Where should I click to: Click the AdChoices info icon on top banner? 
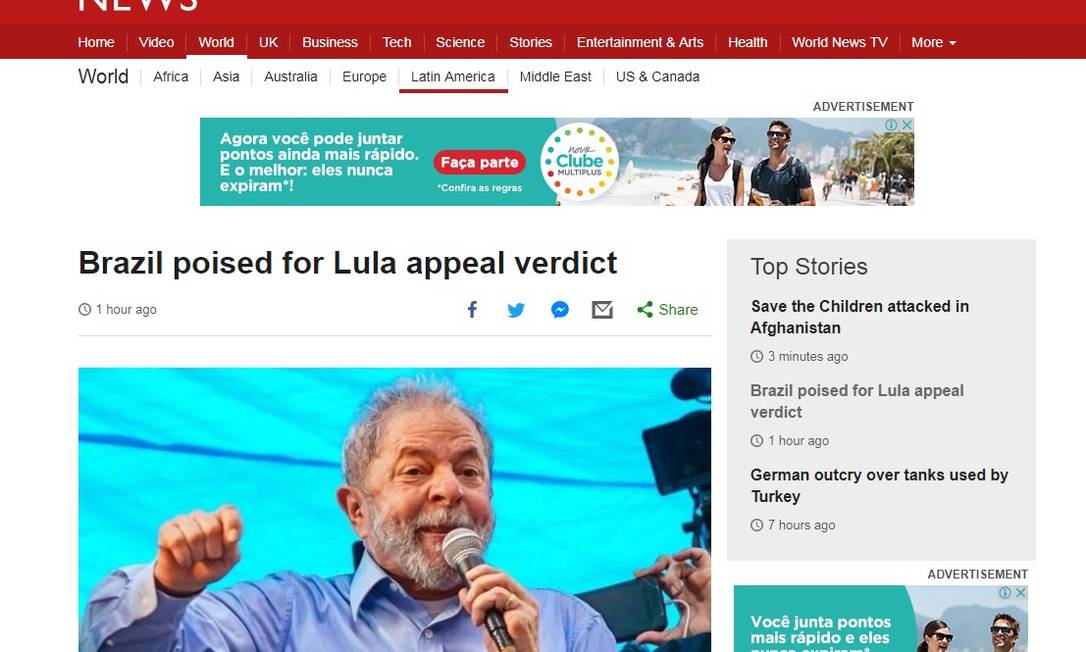coord(891,125)
